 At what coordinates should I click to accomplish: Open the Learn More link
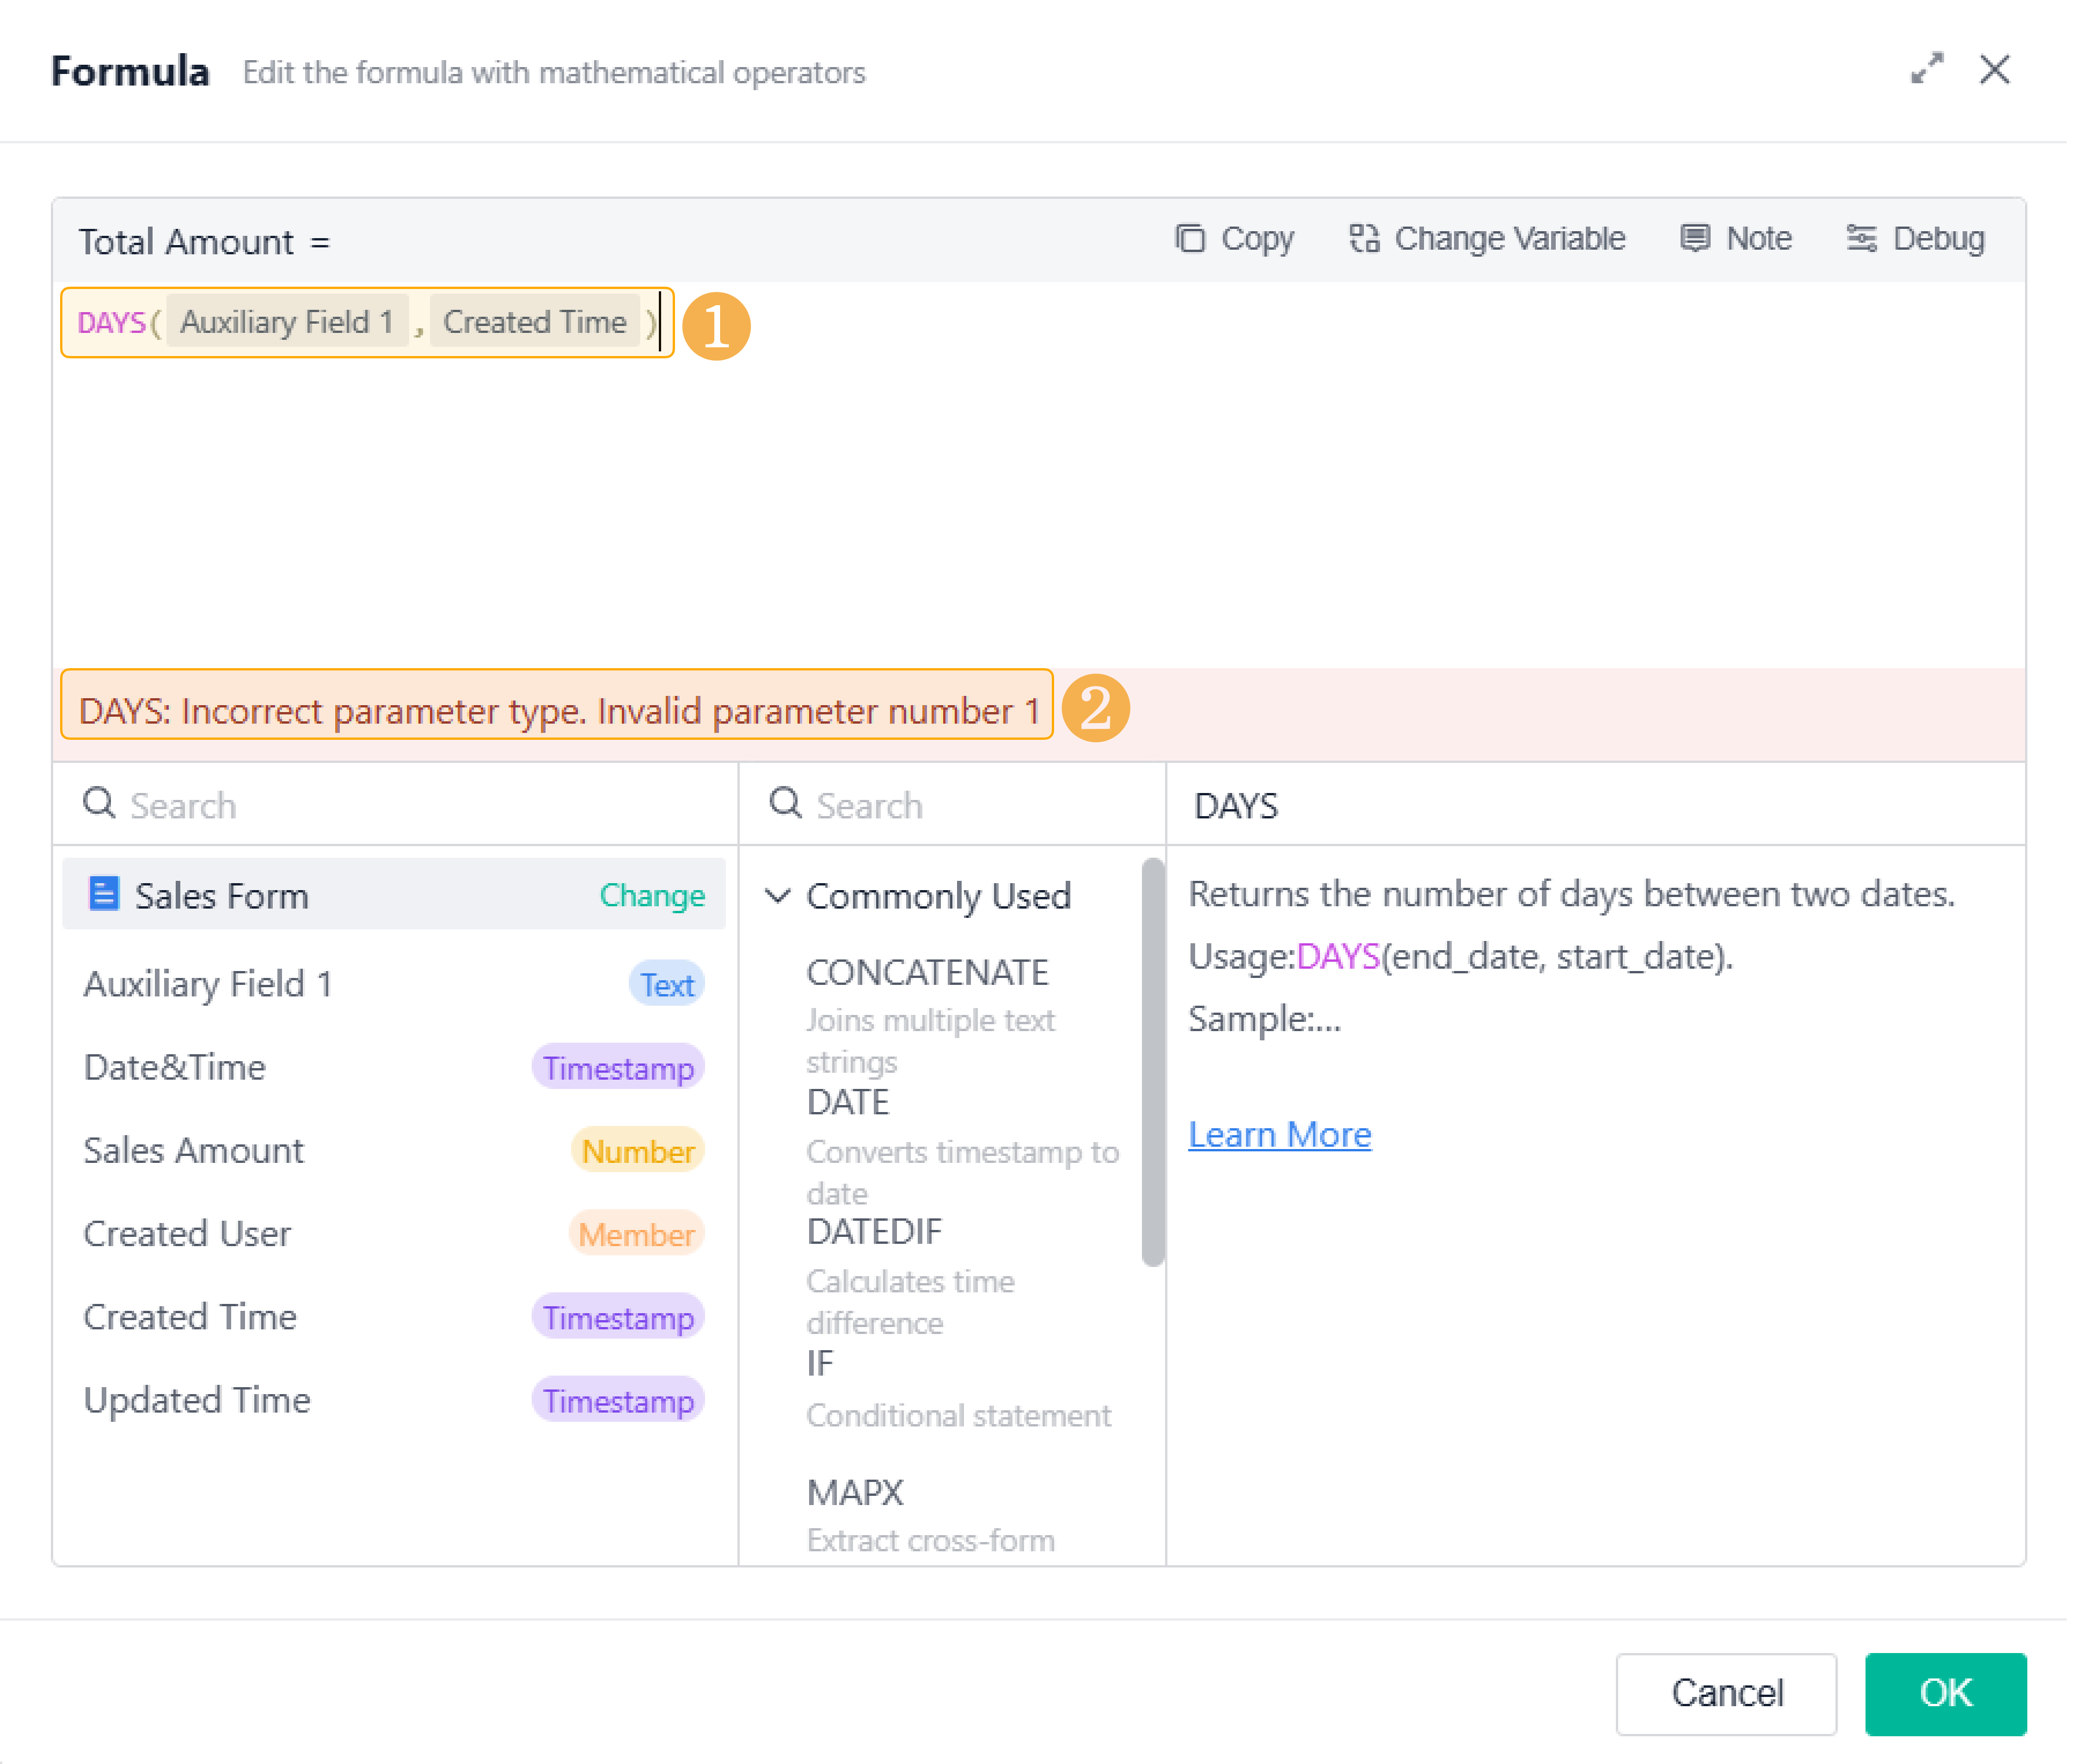(x=1279, y=1134)
